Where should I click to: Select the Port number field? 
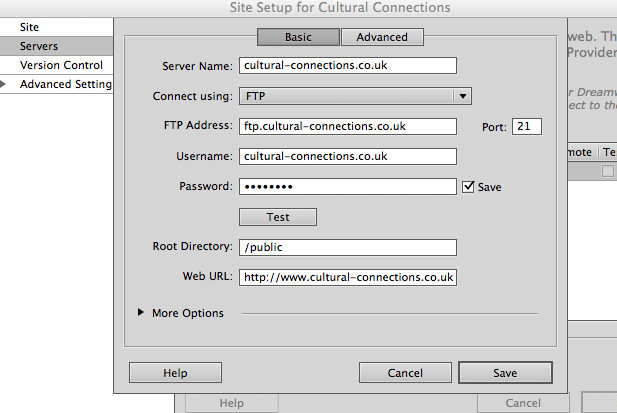coord(526,127)
